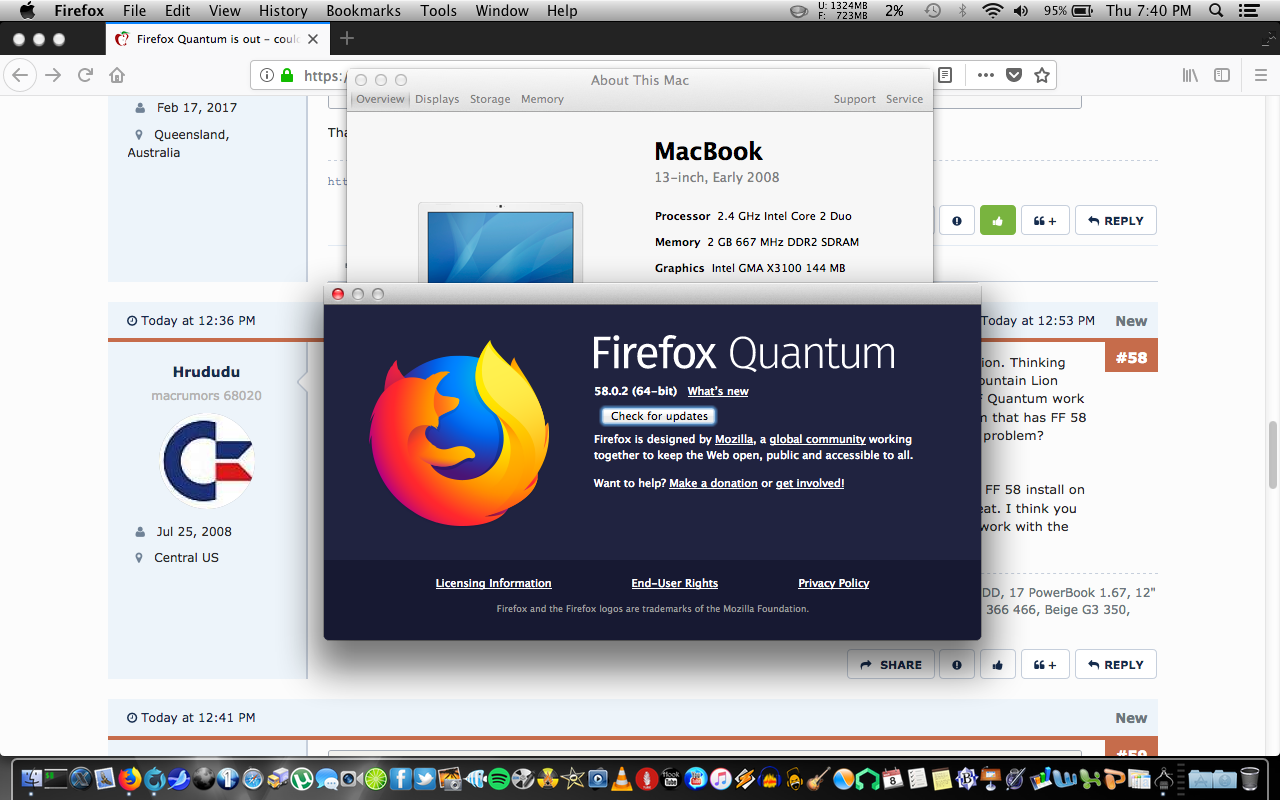Viewport: 1280px width, 800px height.
Task: Click Check for updates button
Action: pos(659,416)
